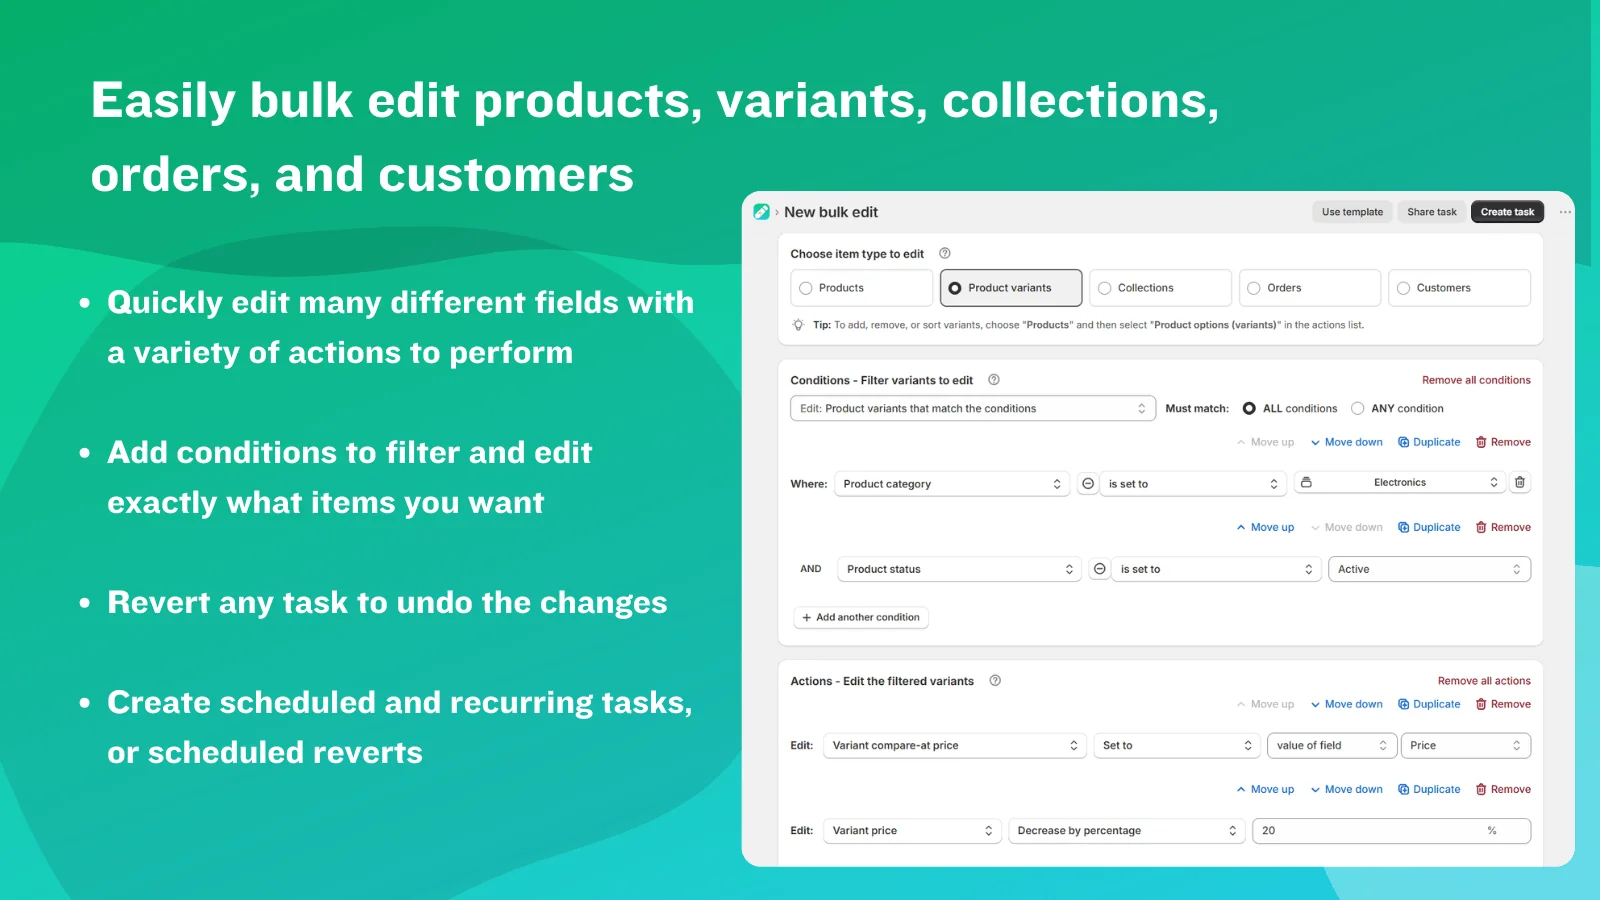Open the Decrease by percentage dropdown

pos(1126,831)
